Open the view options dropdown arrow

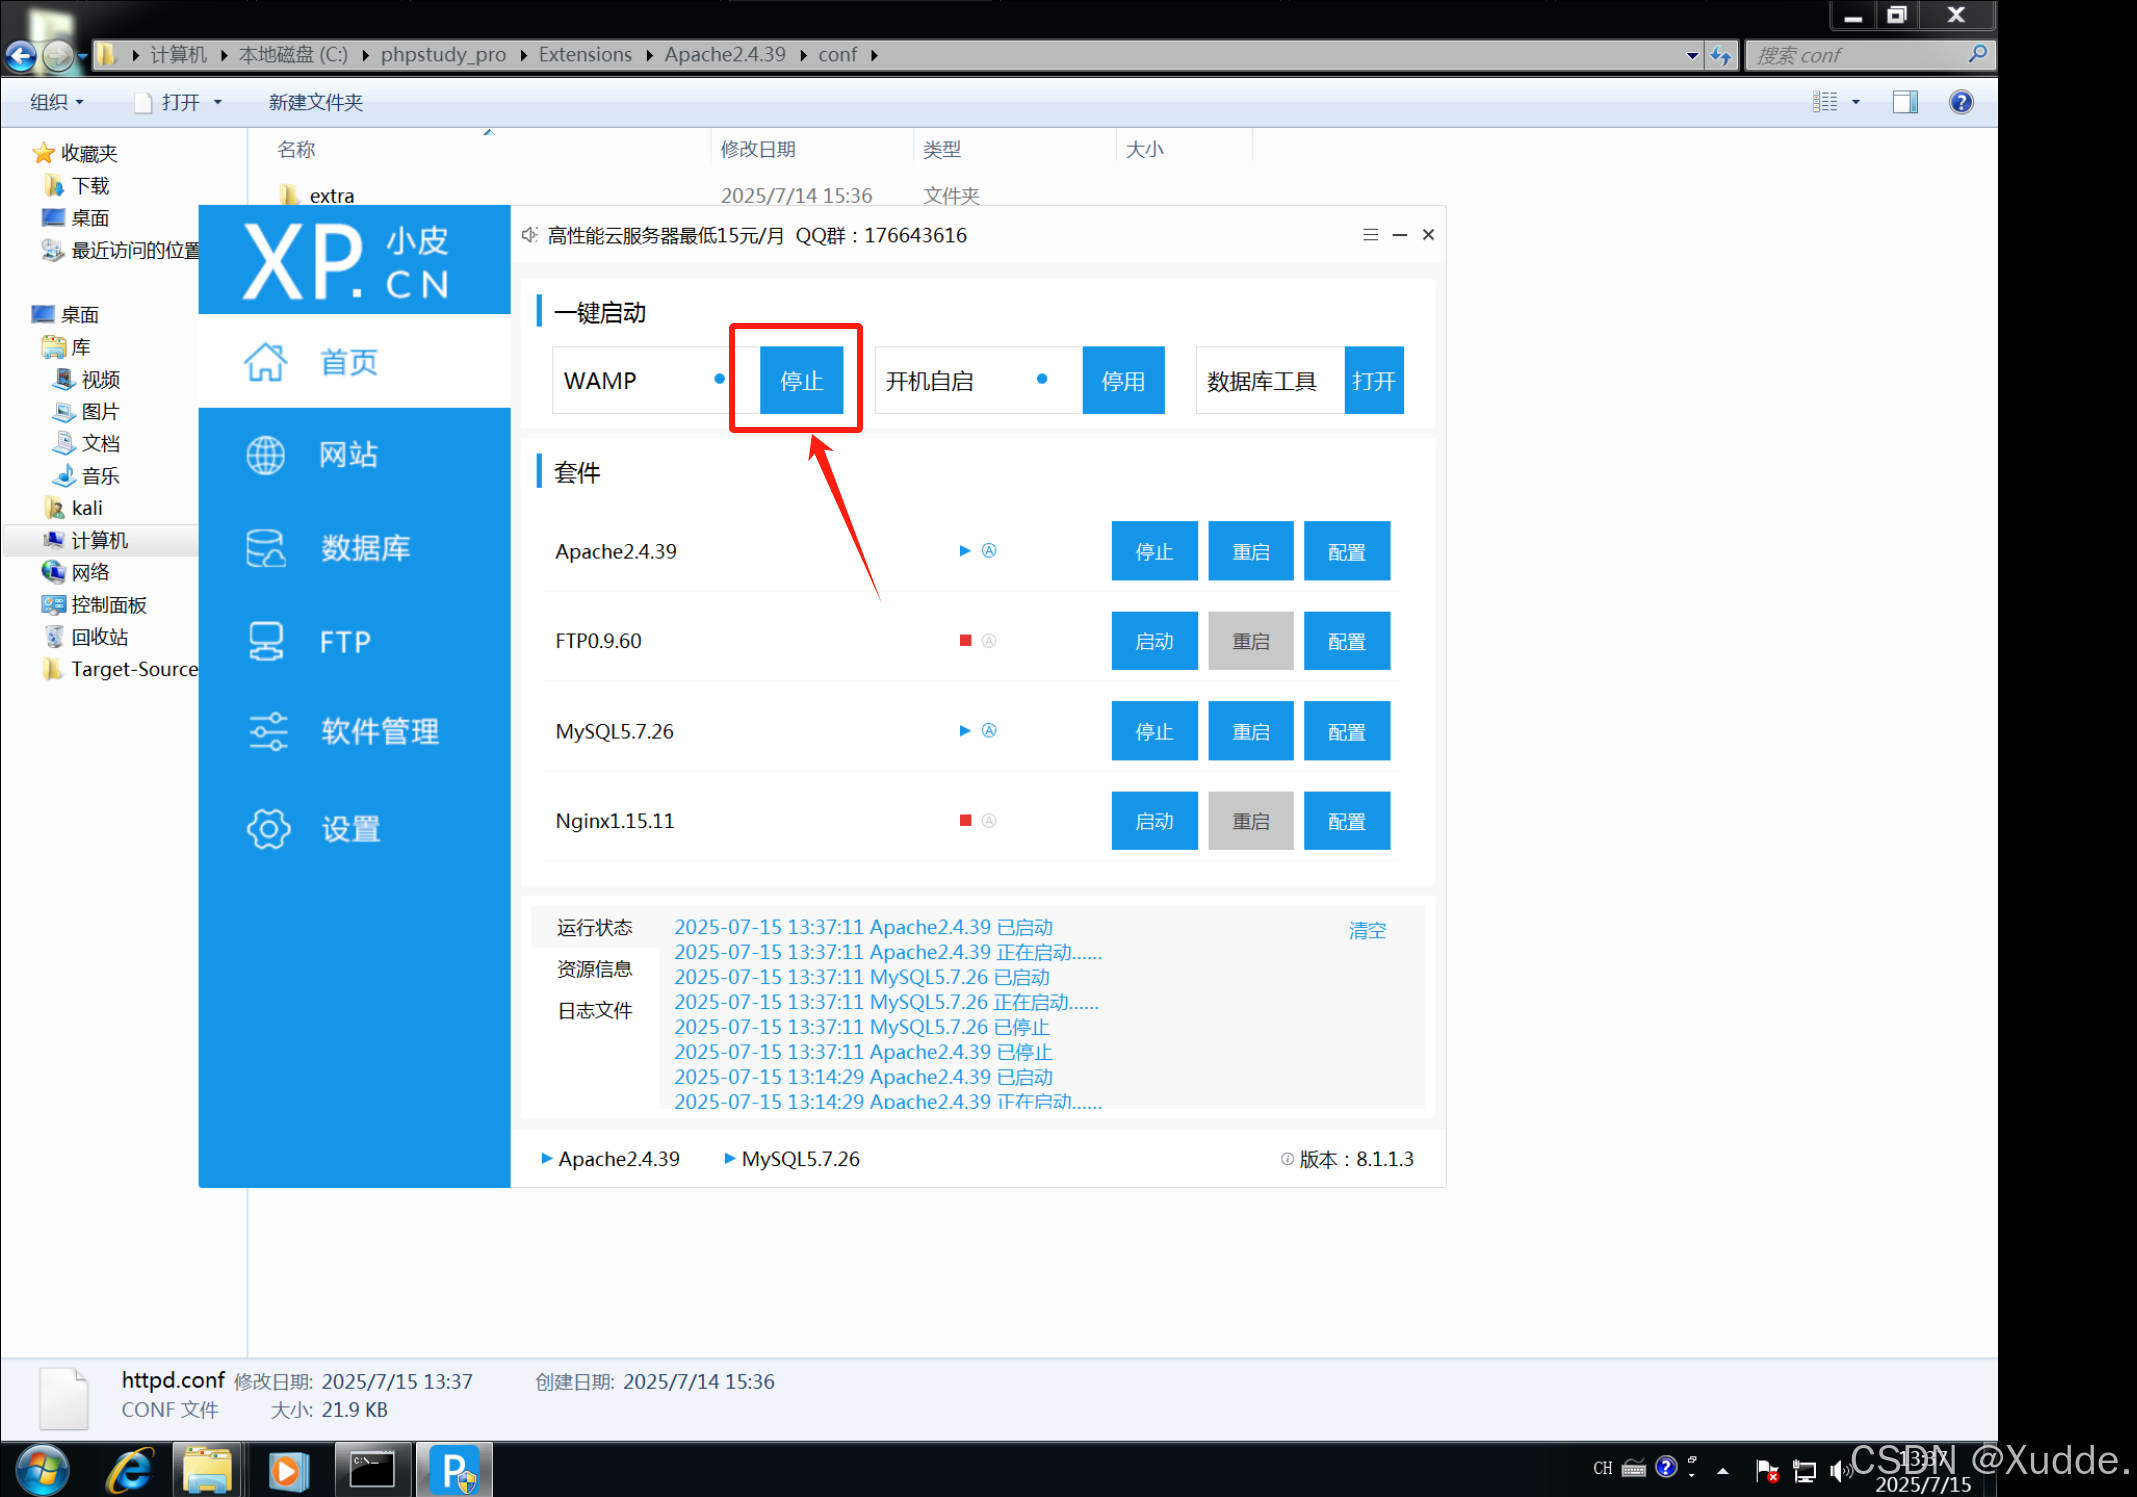click(x=1855, y=102)
